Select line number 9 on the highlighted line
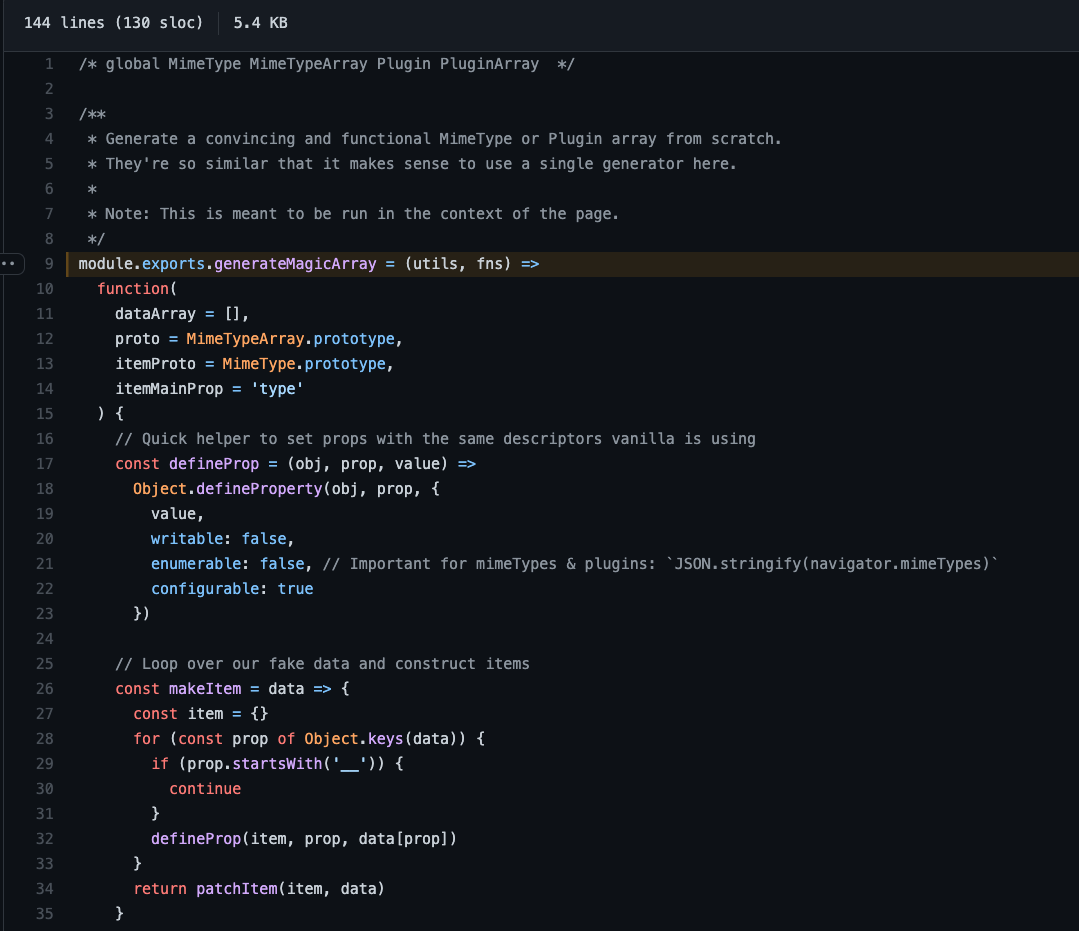Screen dimensions: 1079x931 pyautogui.click(x=44, y=263)
